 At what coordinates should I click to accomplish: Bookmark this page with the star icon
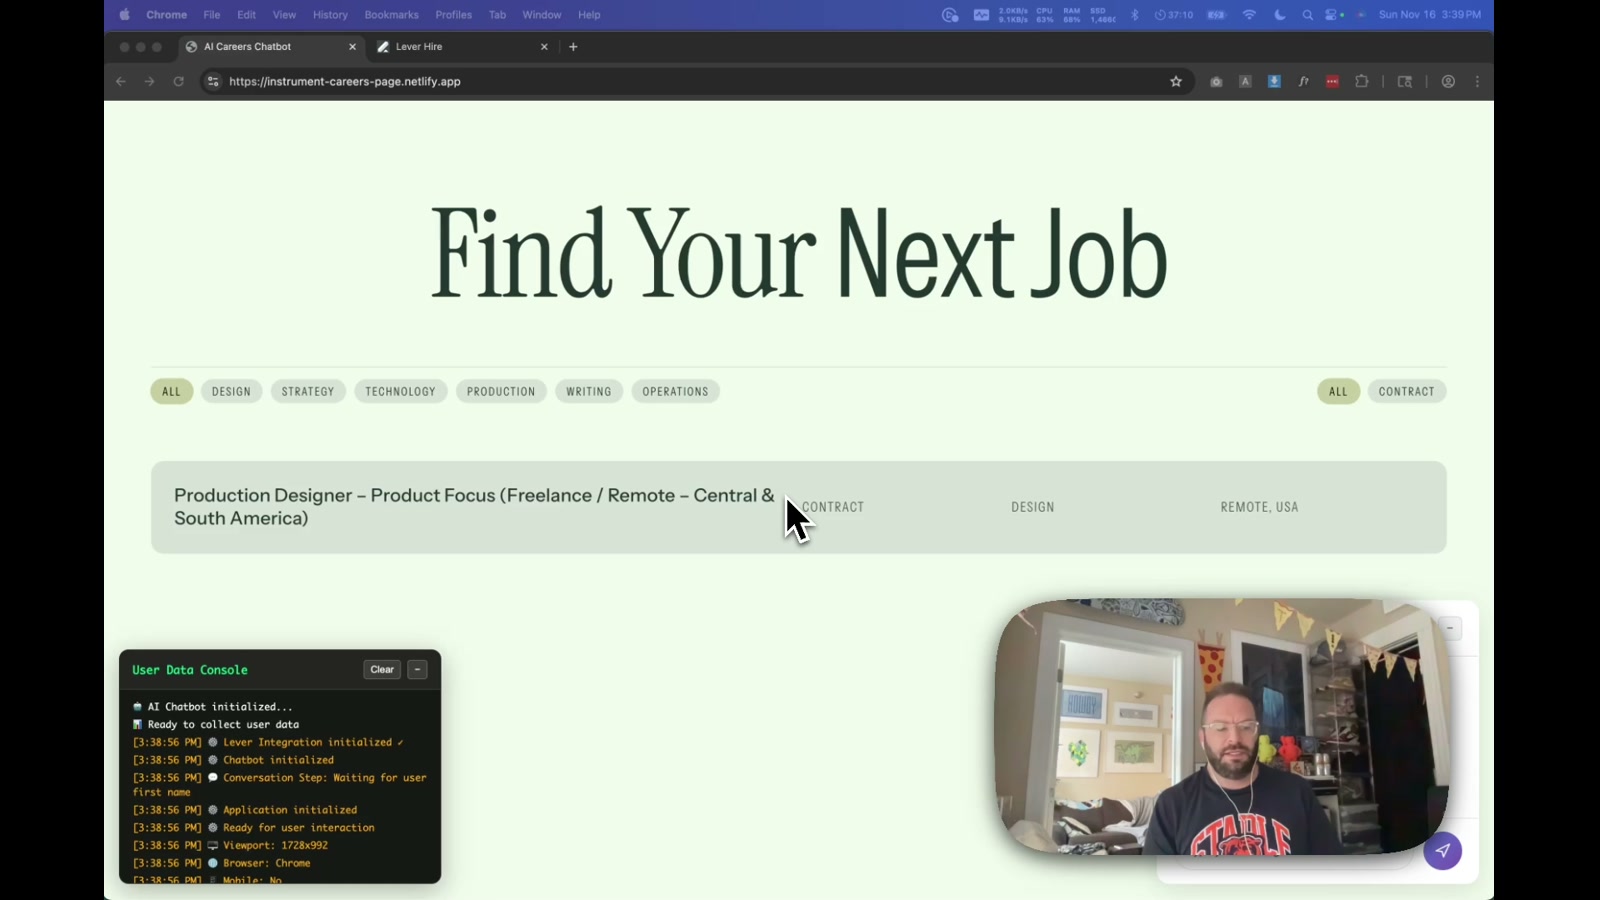point(1176,82)
